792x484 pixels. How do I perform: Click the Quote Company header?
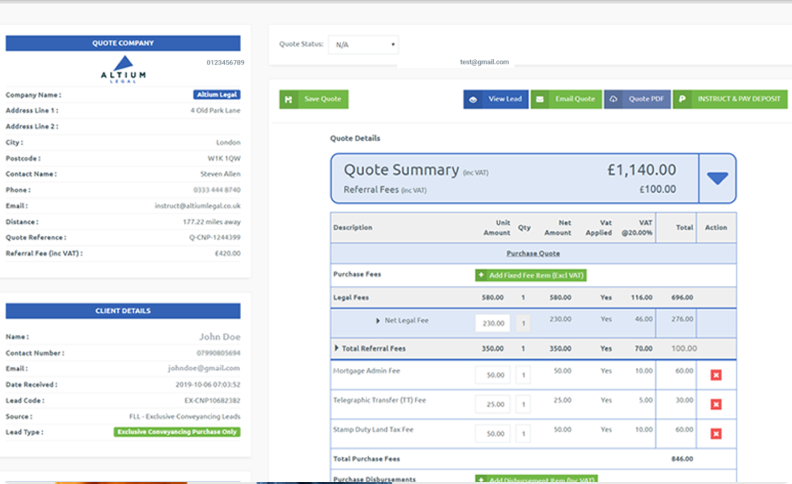pos(123,43)
